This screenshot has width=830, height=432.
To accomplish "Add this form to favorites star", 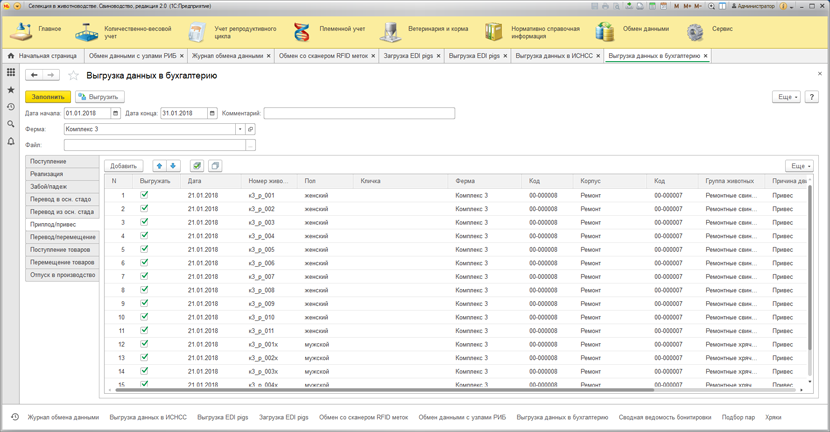I will coord(73,75).
